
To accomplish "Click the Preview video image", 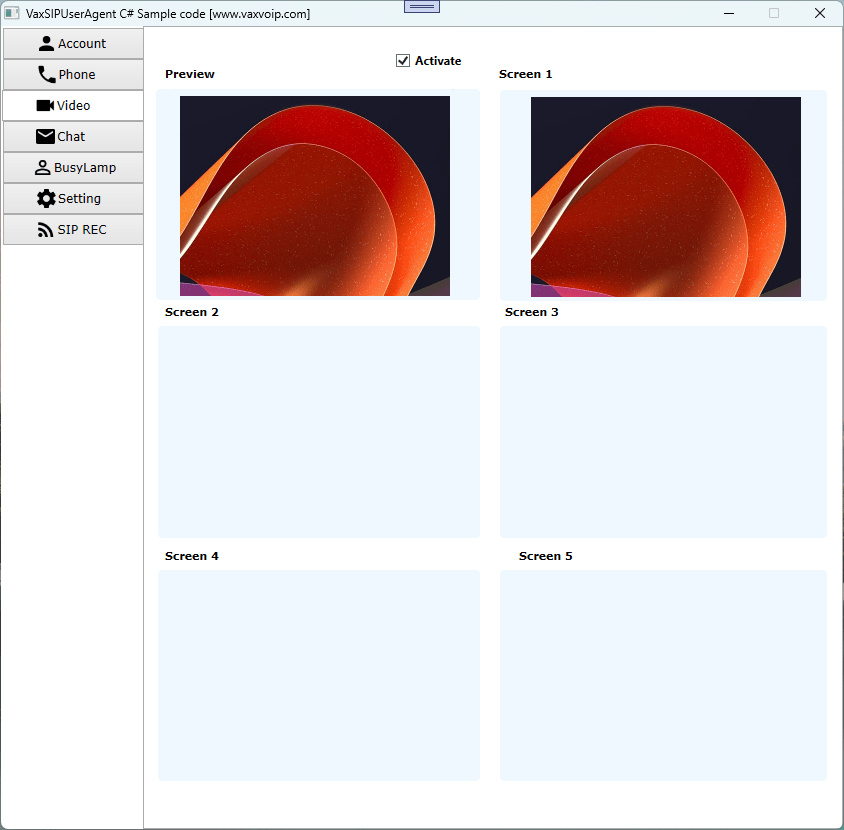I will [x=315, y=196].
